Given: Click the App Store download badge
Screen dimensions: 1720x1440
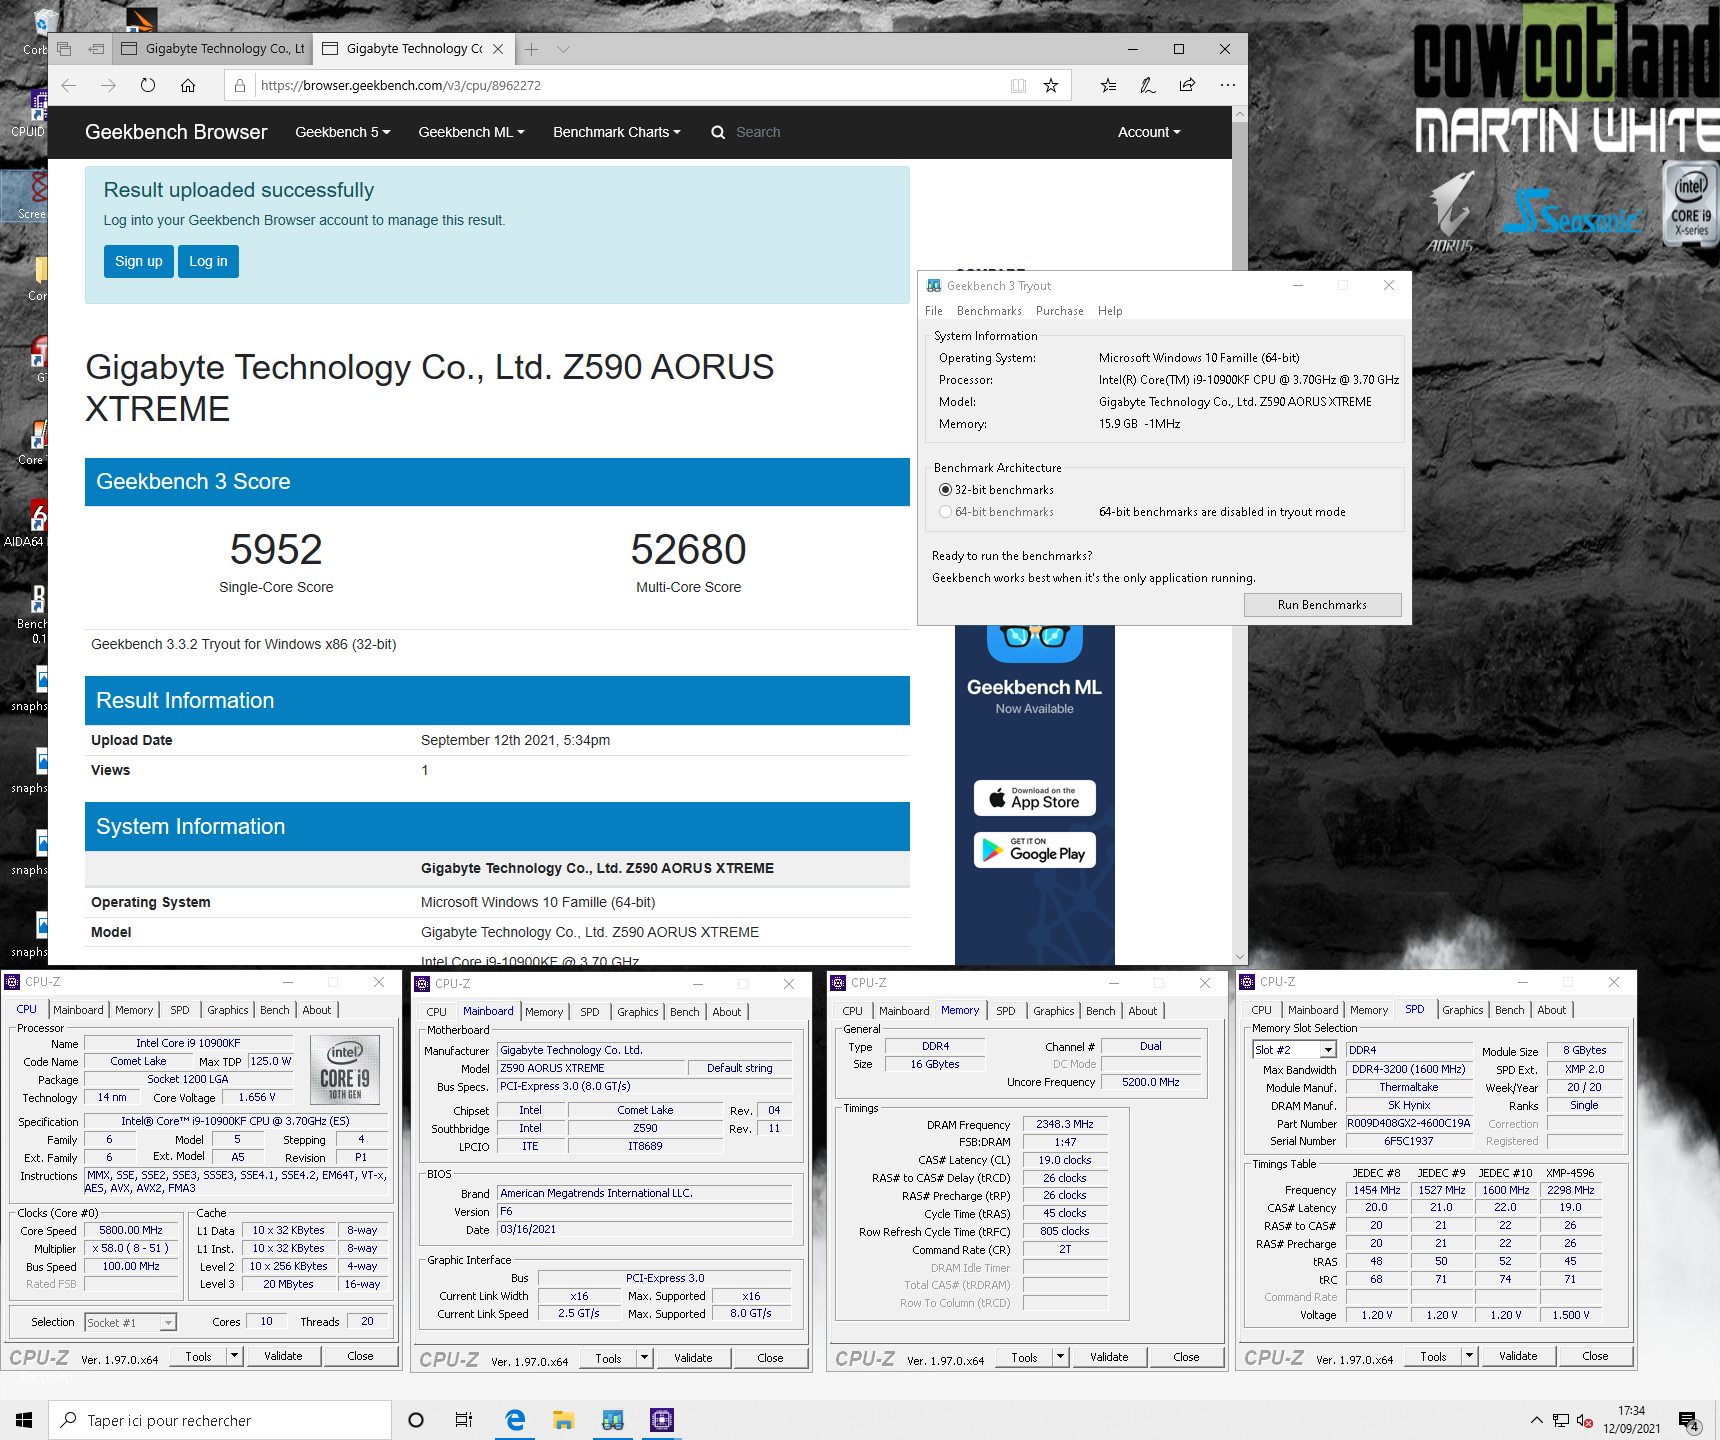Looking at the screenshot, I should click(1035, 798).
